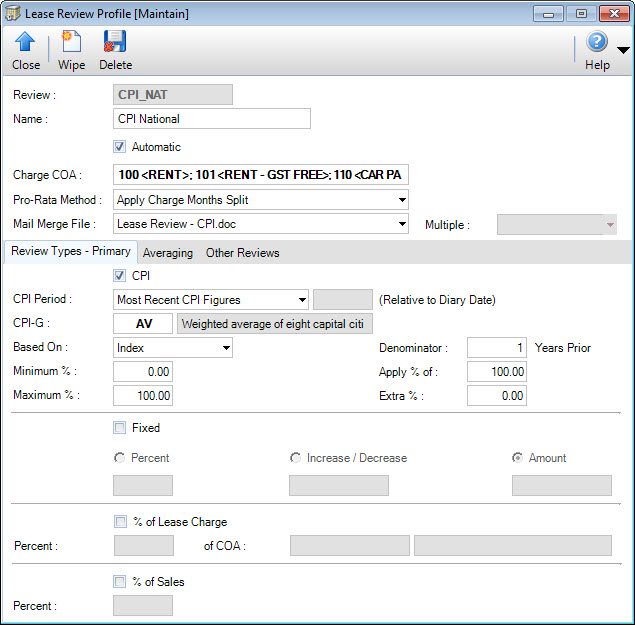Click the Close arrow icon in toolbar

pyautogui.click(x=26, y=42)
